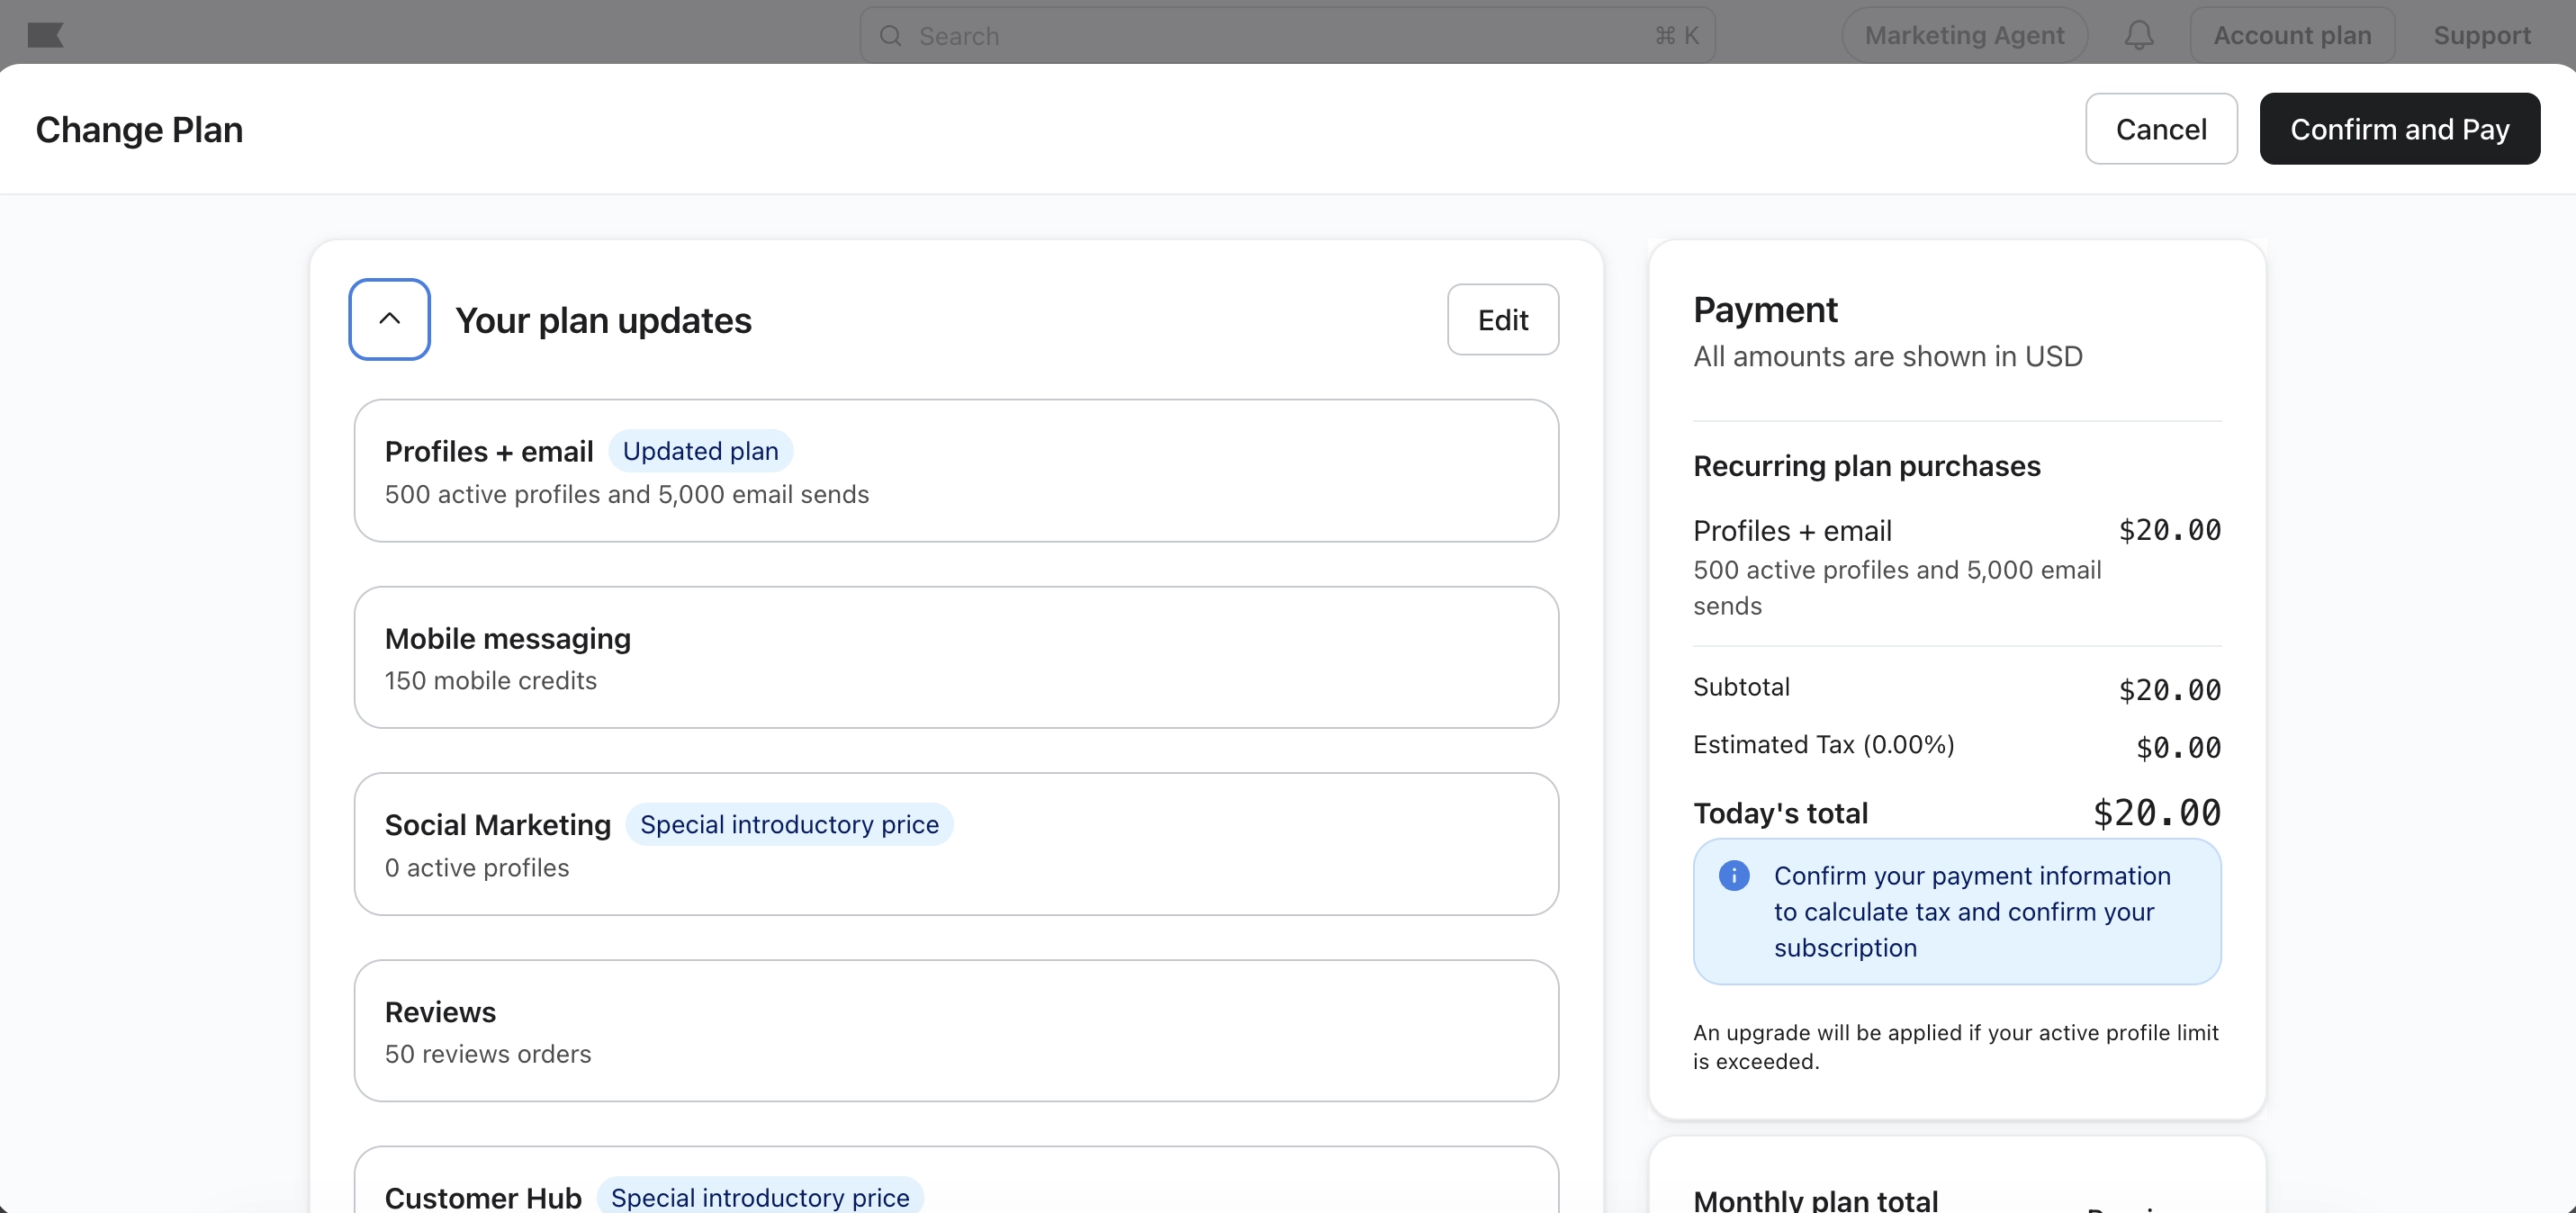
Task: Click the Payment heading
Action: point(1765,310)
